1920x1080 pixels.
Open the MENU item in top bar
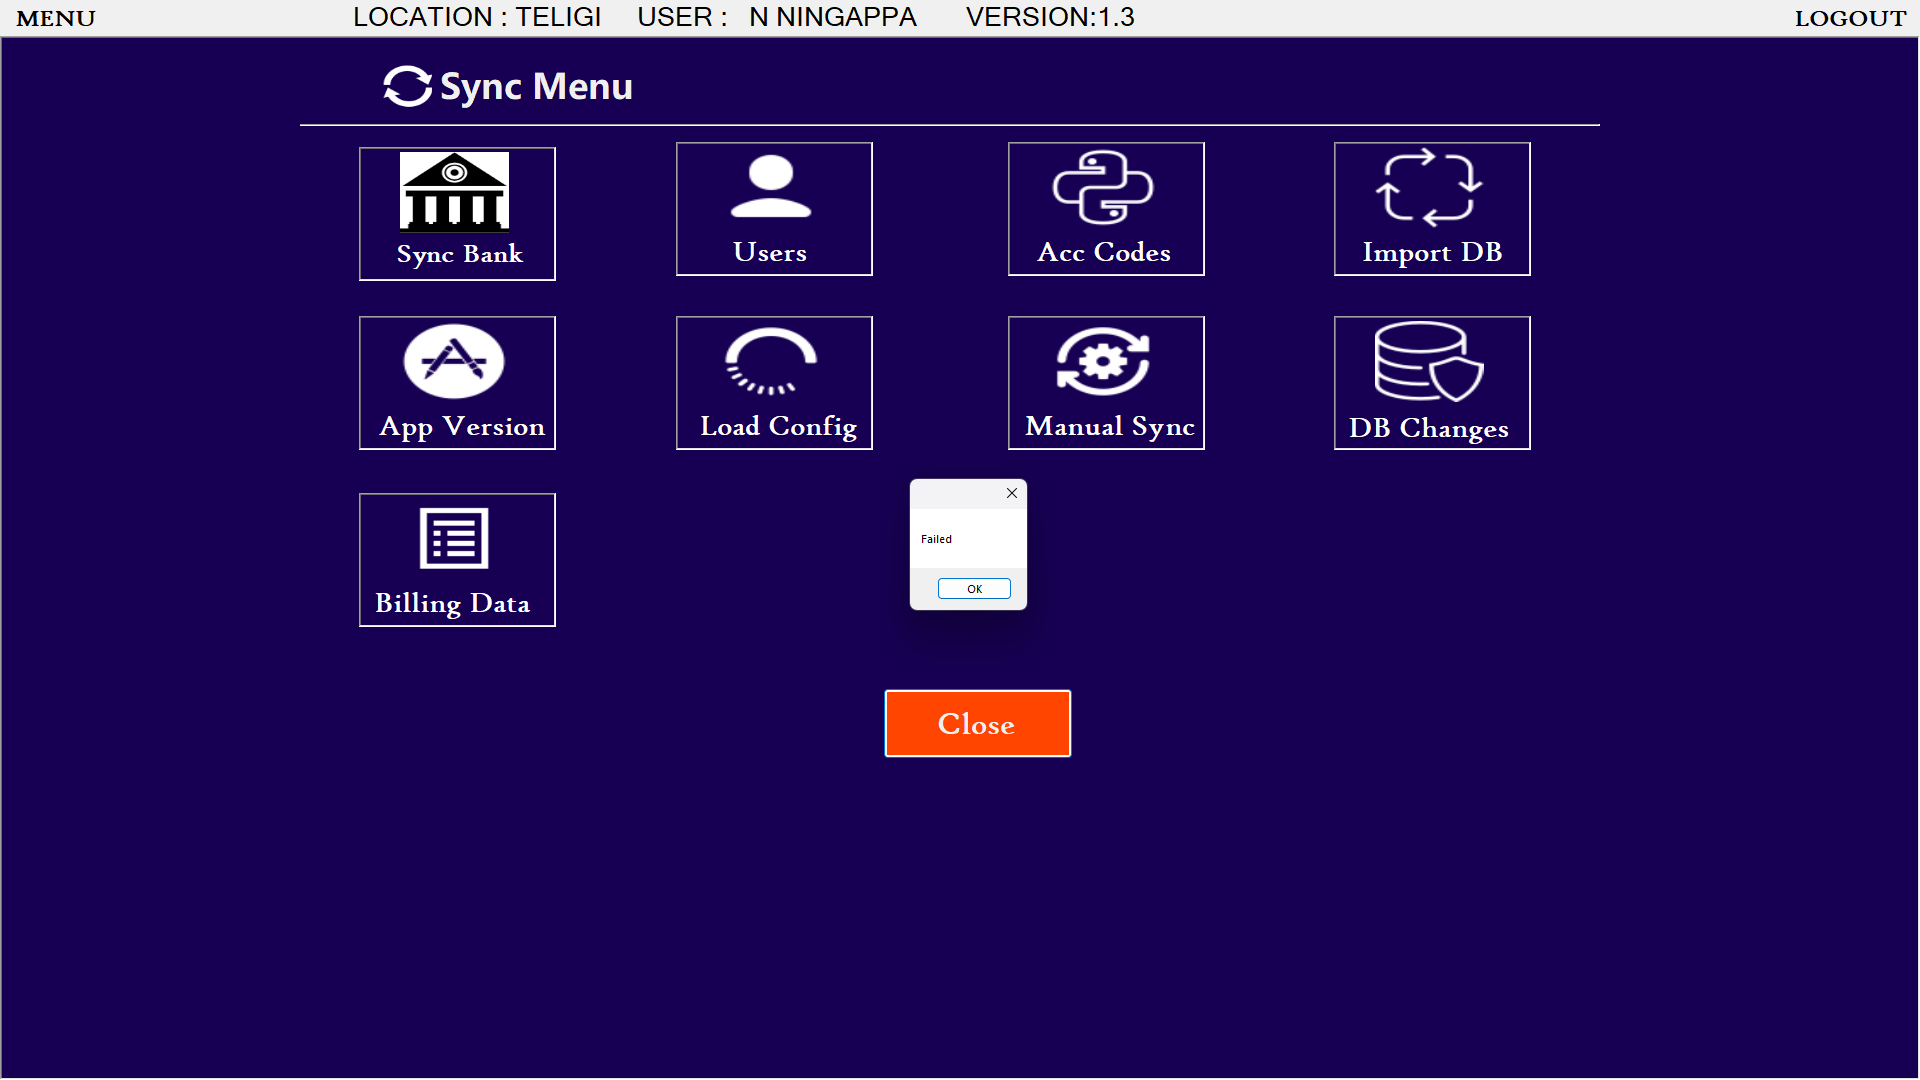[56, 18]
